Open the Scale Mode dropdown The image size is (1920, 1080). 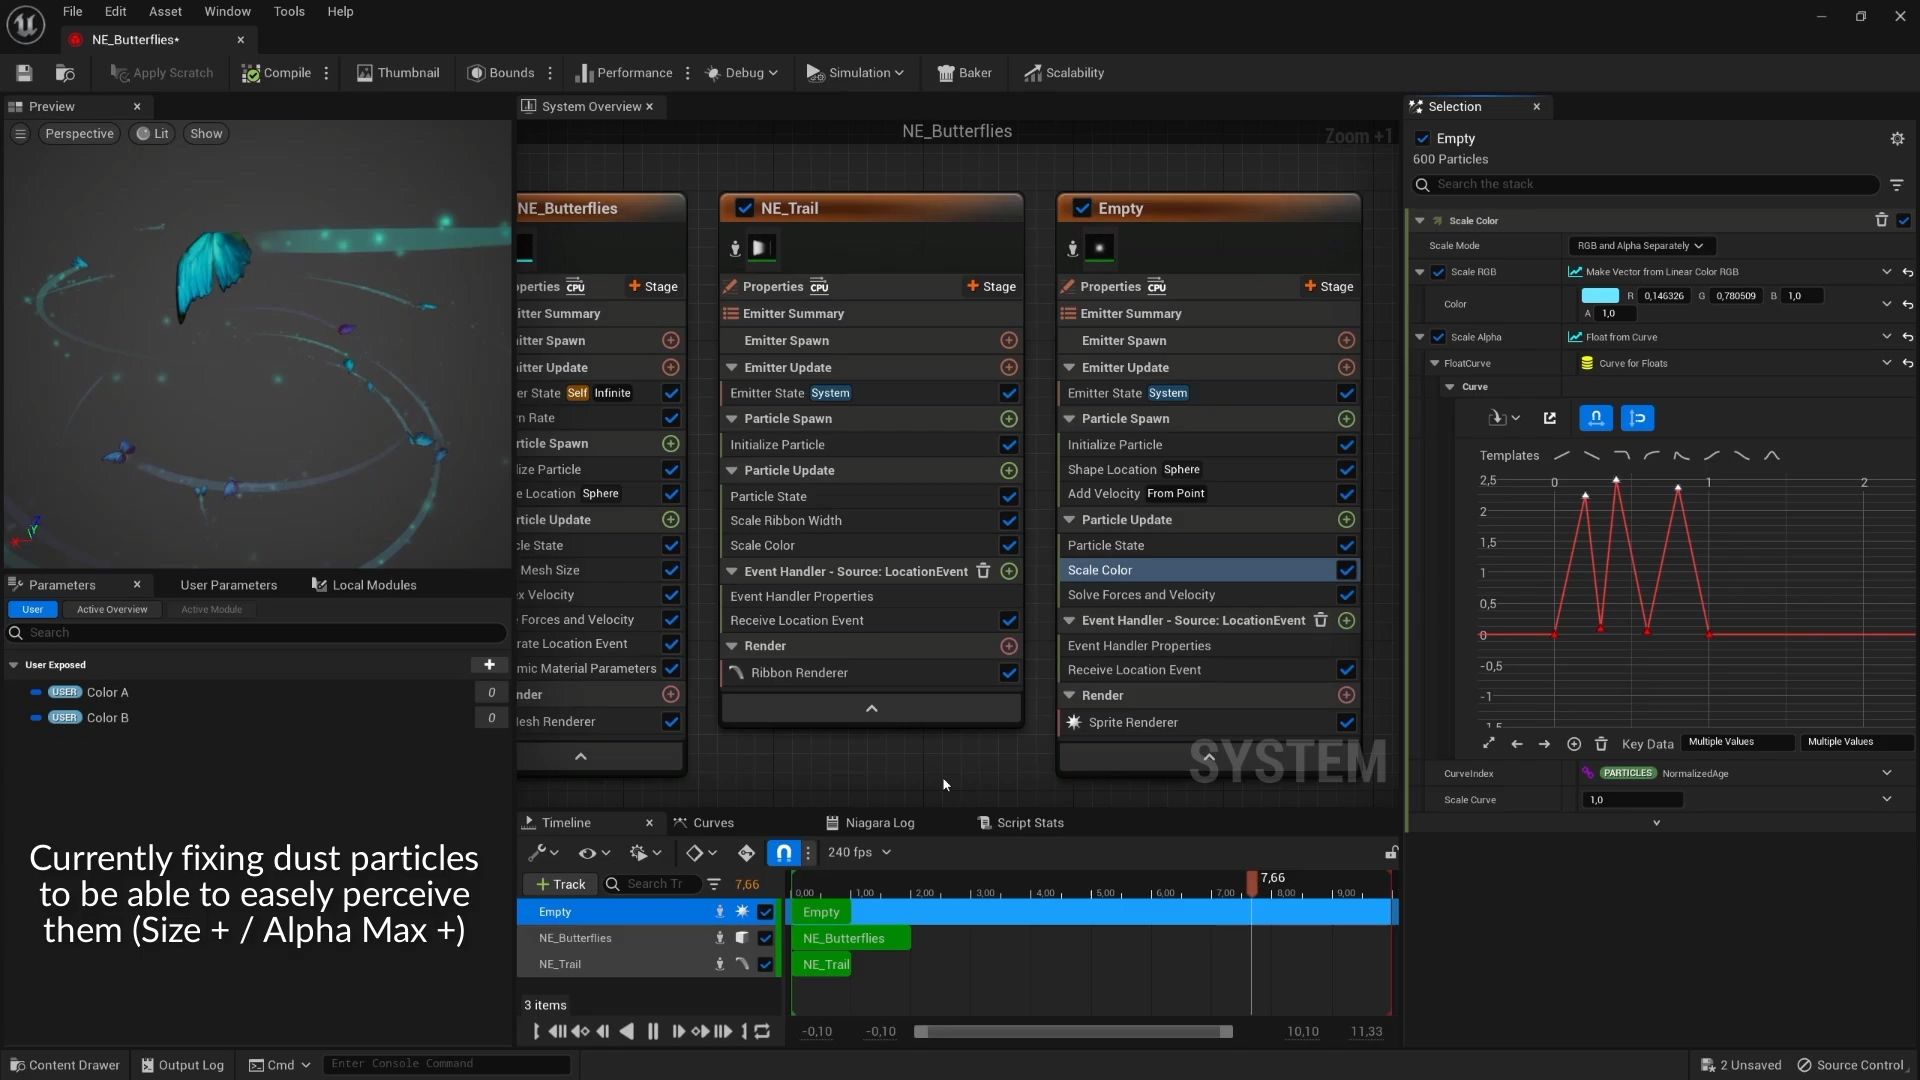pyautogui.click(x=1640, y=245)
